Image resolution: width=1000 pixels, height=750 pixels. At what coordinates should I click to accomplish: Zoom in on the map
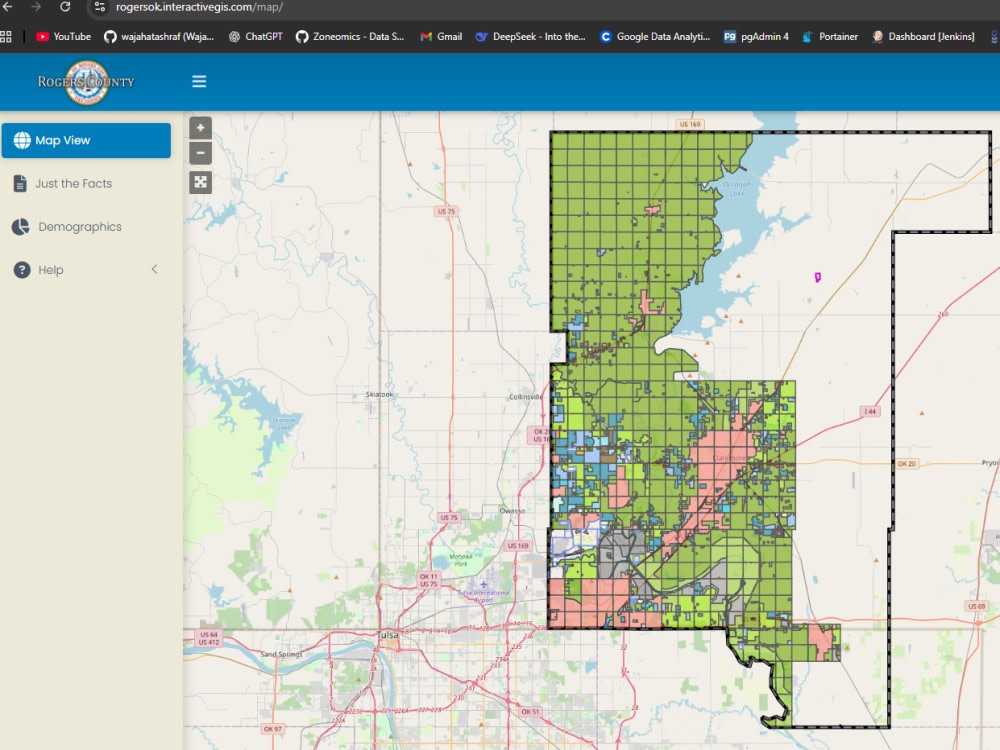[200, 128]
